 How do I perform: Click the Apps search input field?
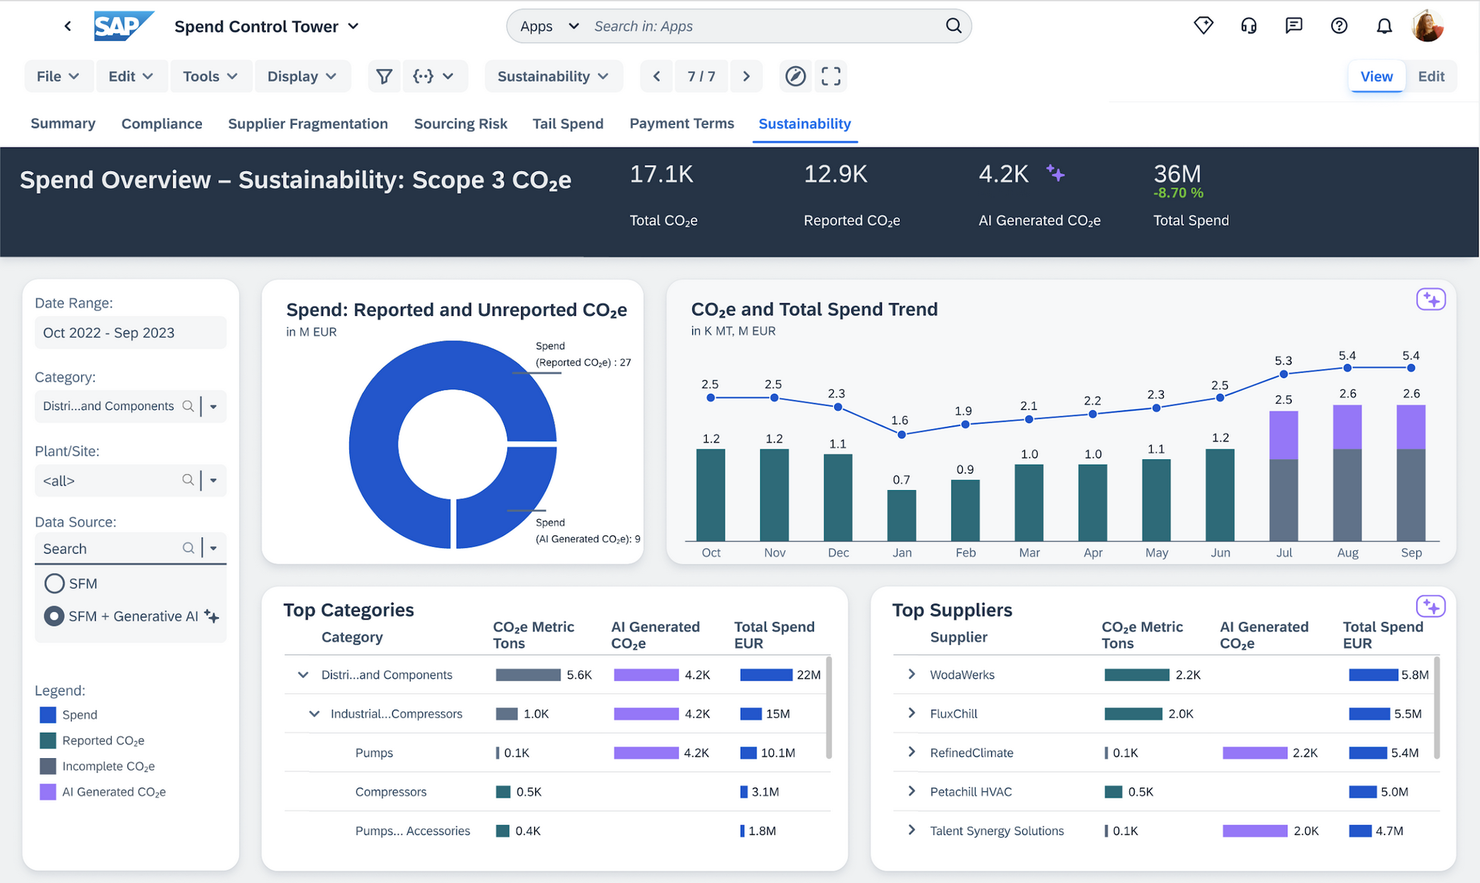coord(760,26)
